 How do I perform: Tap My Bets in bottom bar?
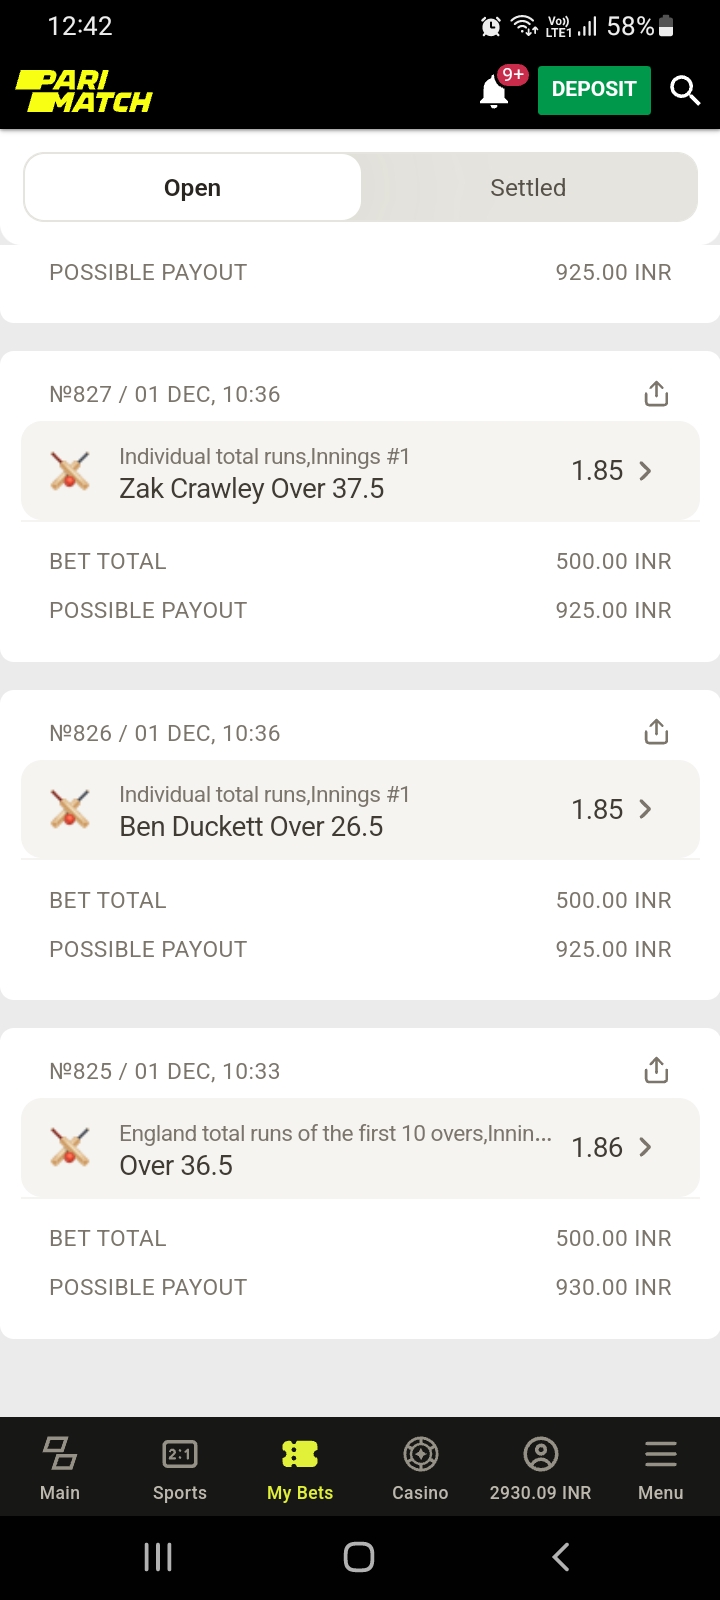click(x=300, y=1468)
